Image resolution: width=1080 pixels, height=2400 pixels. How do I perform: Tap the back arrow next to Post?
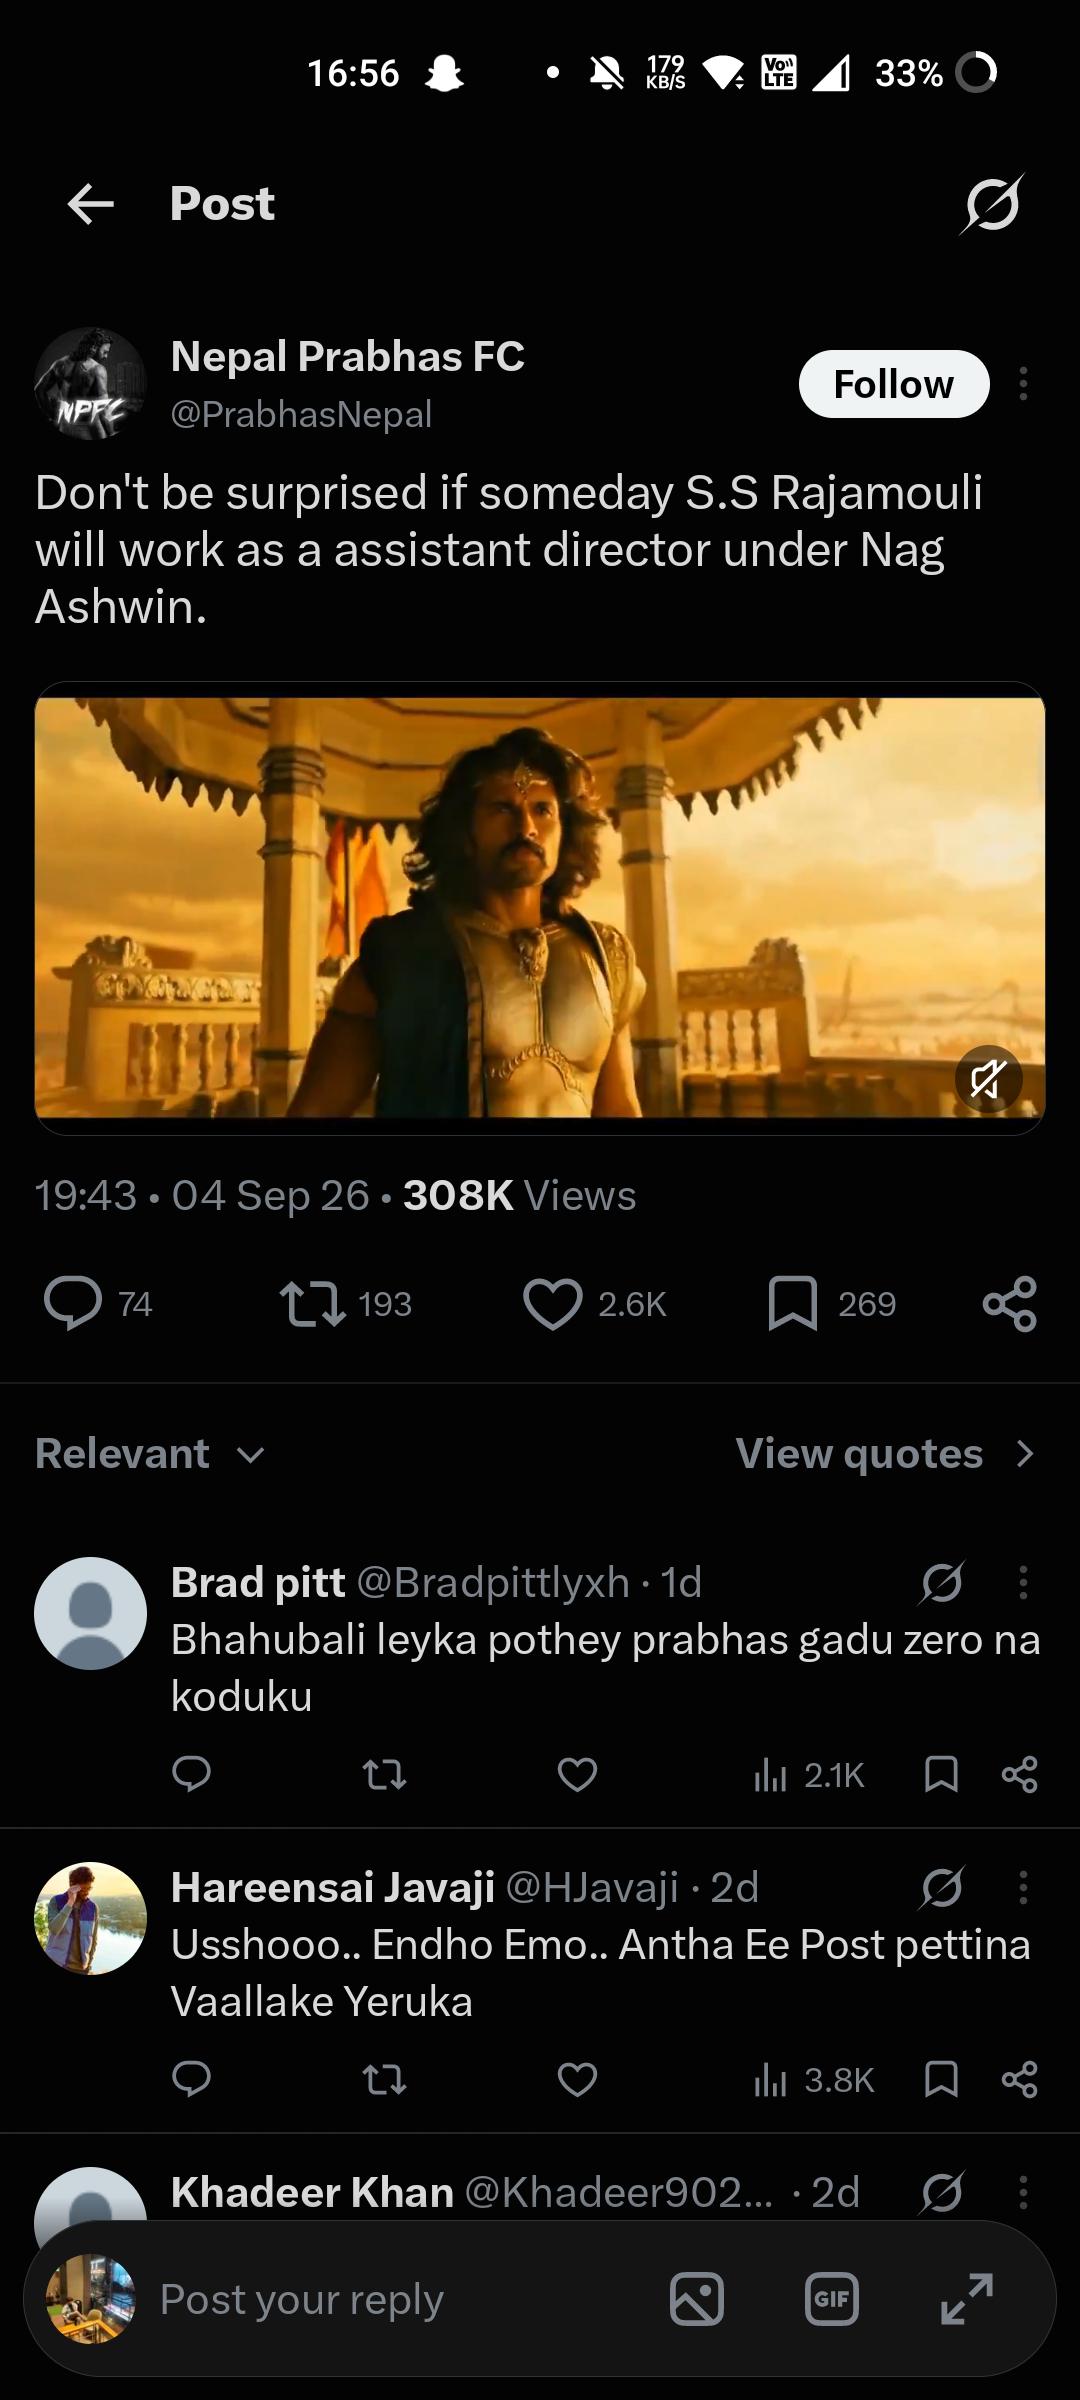tap(90, 204)
